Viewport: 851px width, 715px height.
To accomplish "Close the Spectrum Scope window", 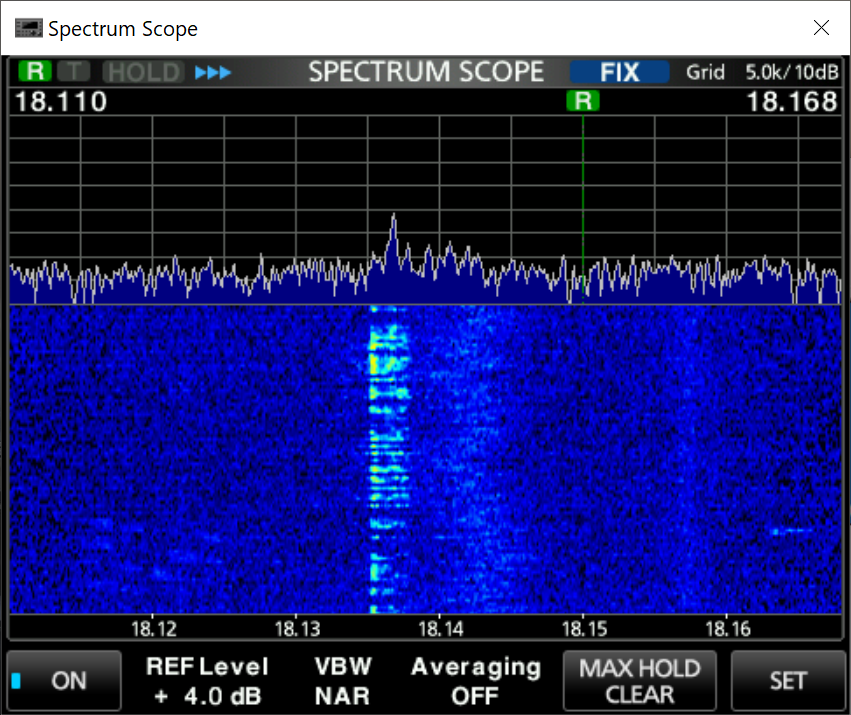I will pos(821,28).
